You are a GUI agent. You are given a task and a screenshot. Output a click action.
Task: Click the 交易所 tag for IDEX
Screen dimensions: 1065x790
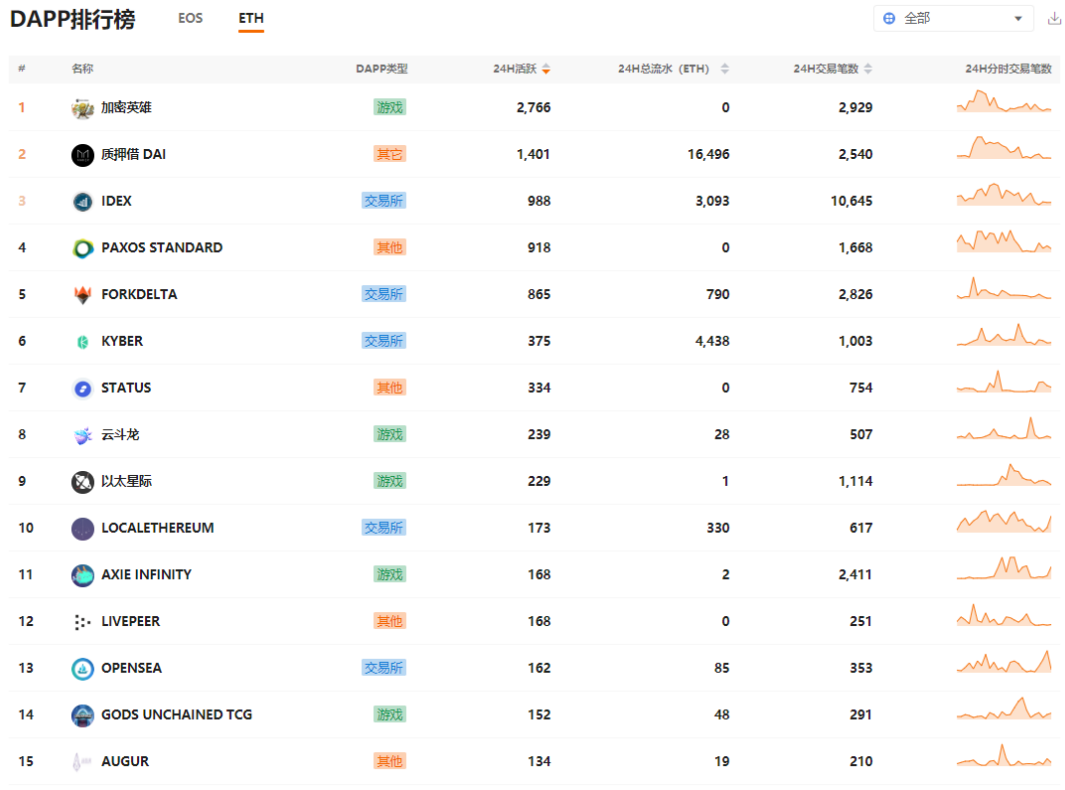coord(384,201)
